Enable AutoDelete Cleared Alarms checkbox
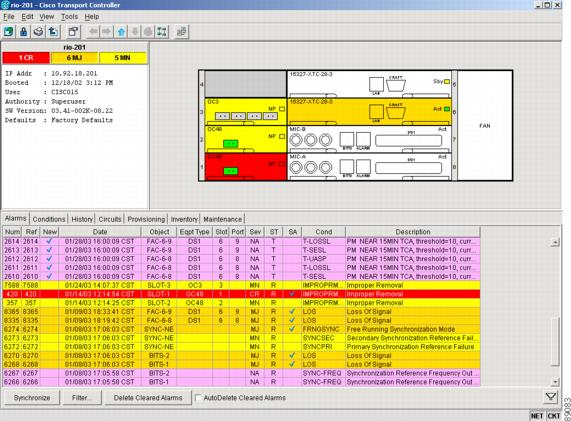The image size is (571, 421). [198, 398]
